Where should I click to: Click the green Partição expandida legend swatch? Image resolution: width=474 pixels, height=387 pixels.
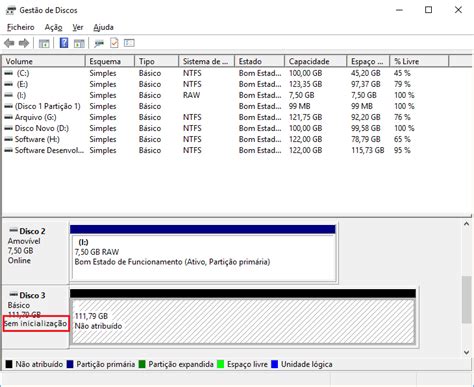pyautogui.click(x=142, y=364)
